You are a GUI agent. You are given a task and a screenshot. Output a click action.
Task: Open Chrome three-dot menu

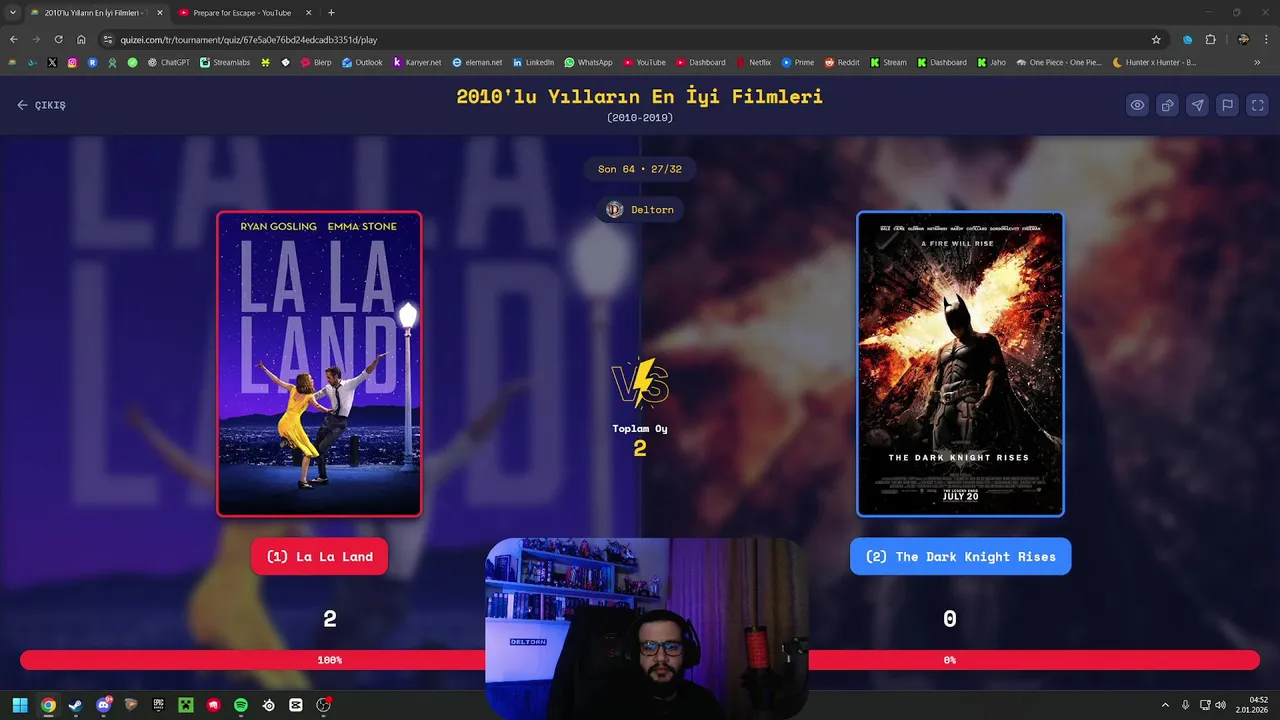tap(1264, 40)
